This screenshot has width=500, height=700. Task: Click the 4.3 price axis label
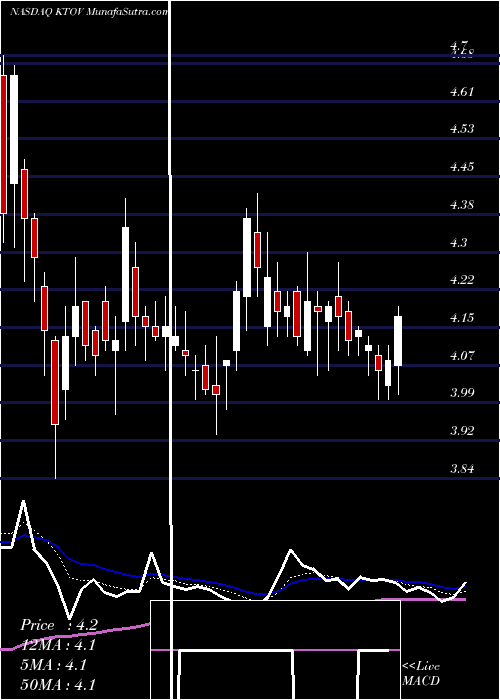[458, 243]
